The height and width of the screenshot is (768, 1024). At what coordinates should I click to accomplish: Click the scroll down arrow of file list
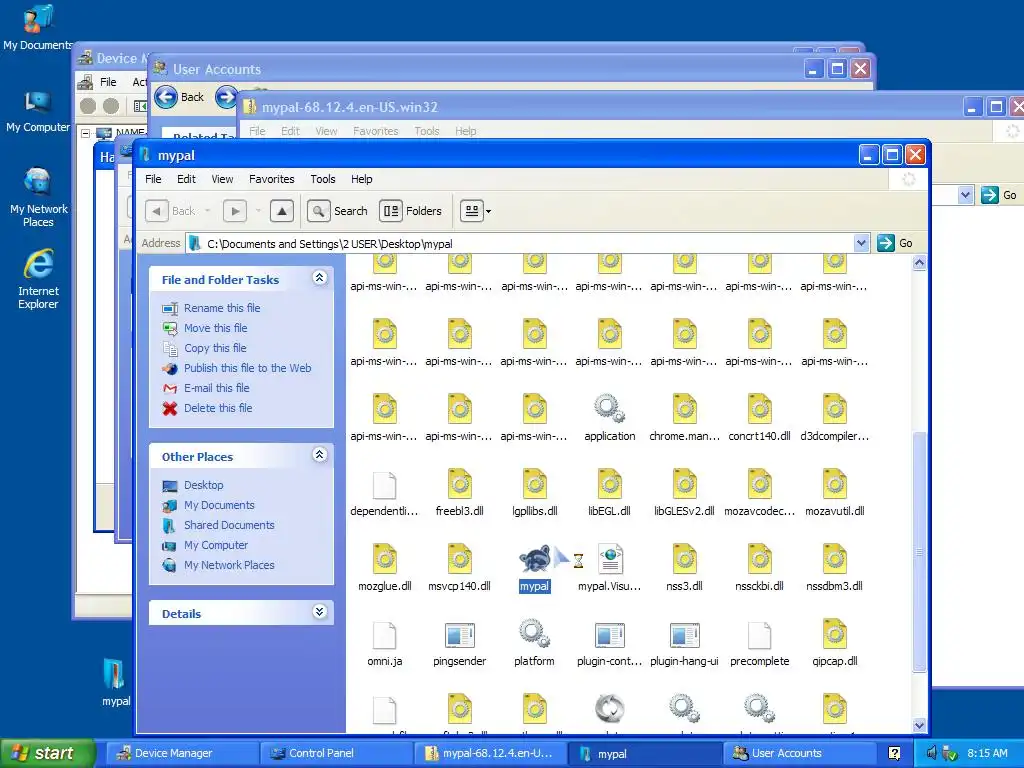point(919,725)
